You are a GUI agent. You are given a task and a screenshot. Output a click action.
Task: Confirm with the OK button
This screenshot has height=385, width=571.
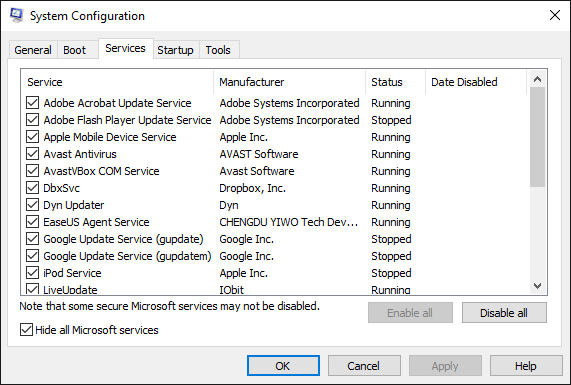pos(283,366)
